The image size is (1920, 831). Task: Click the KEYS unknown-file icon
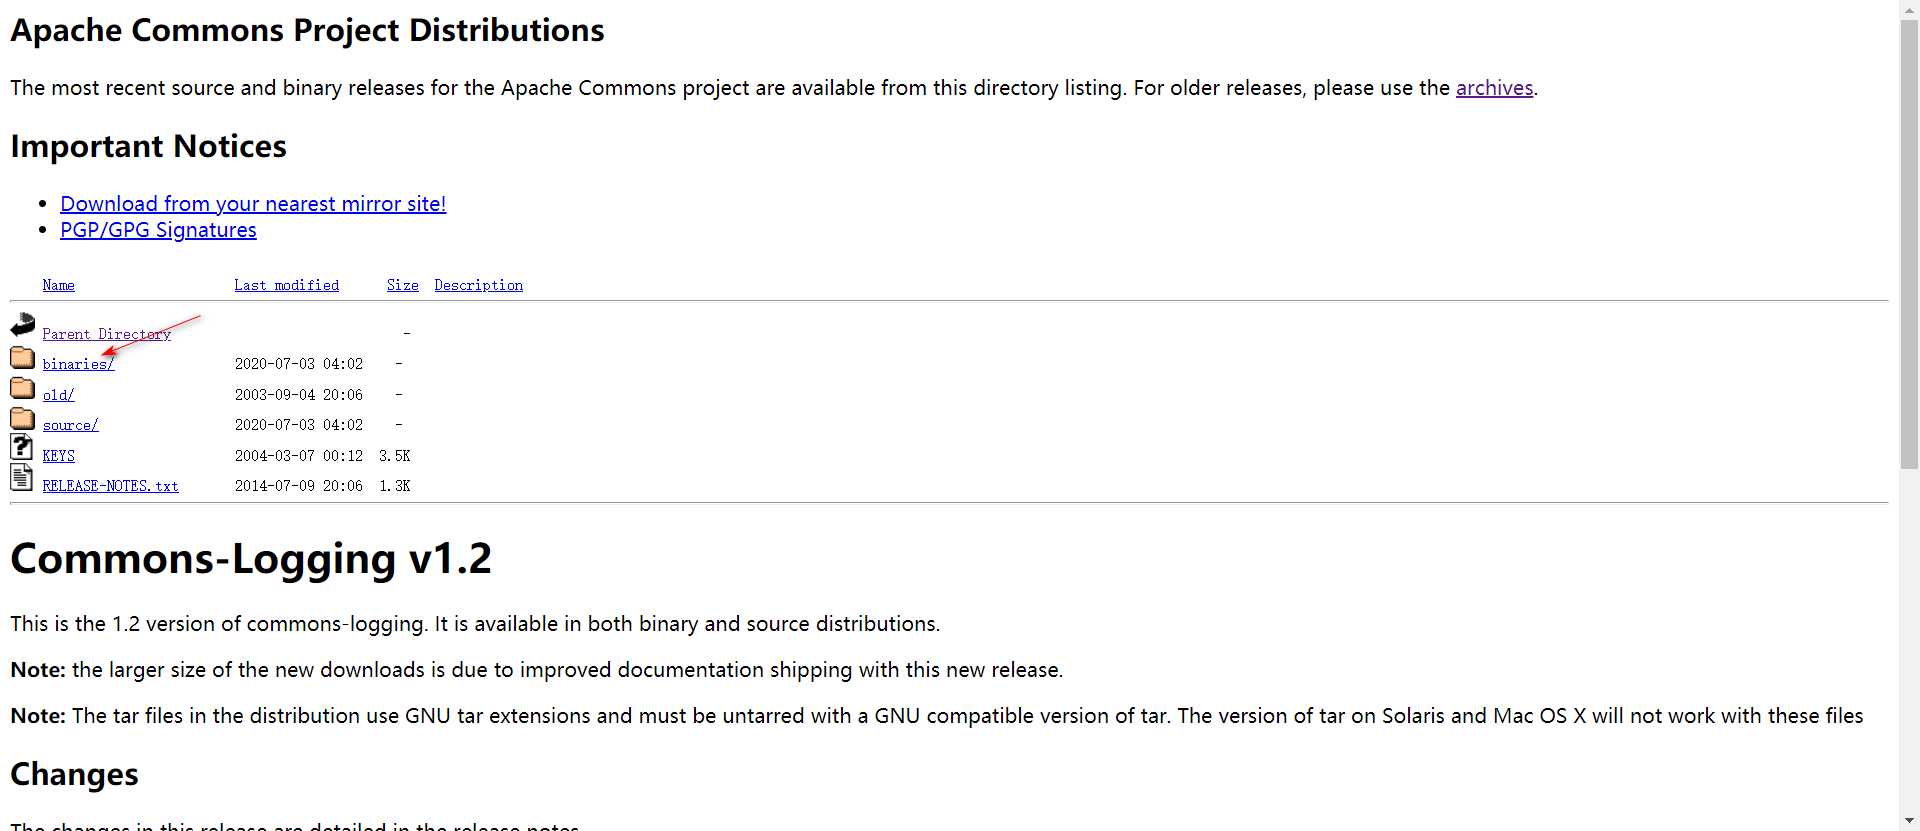[22, 447]
